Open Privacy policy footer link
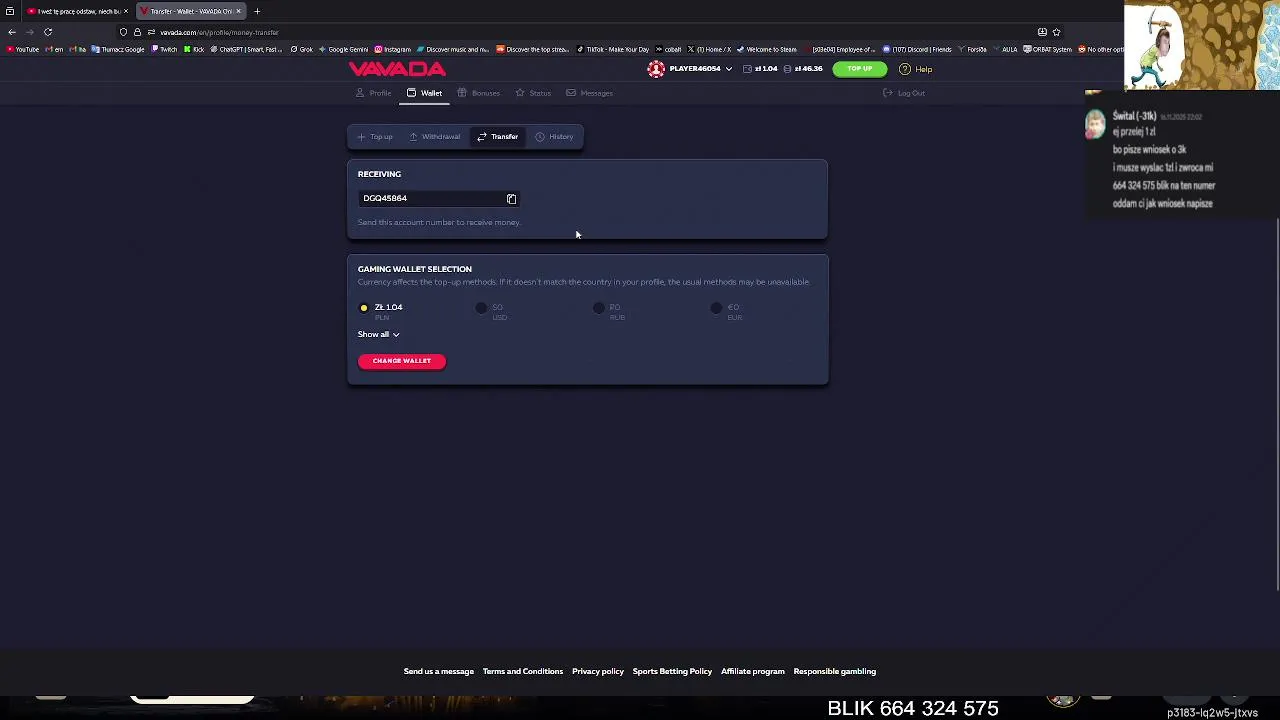 [x=598, y=671]
